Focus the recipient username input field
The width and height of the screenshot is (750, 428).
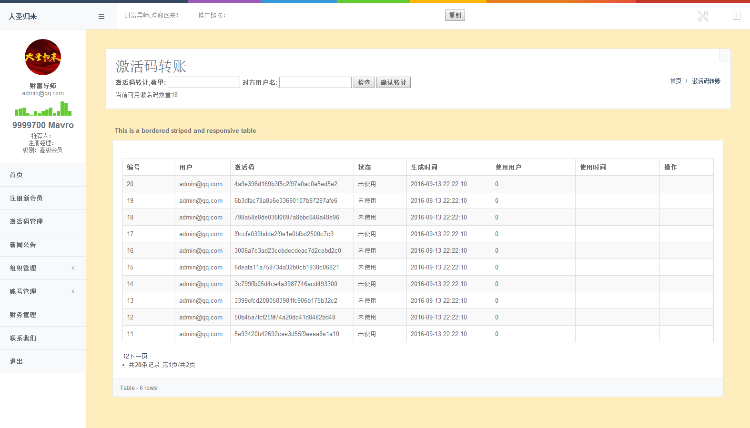coord(315,82)
